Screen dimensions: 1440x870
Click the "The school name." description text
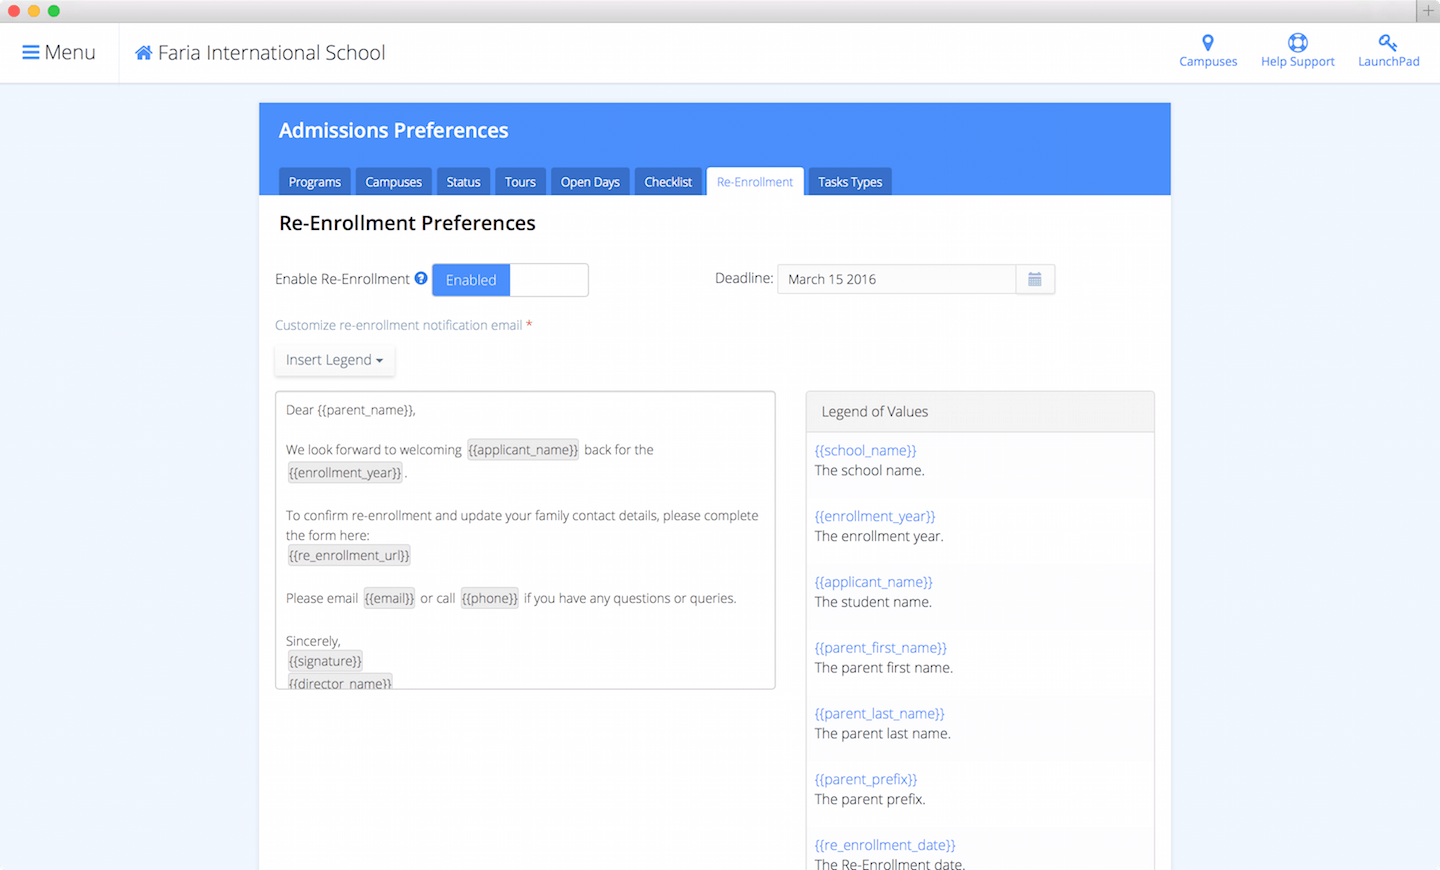pos(870,471)
